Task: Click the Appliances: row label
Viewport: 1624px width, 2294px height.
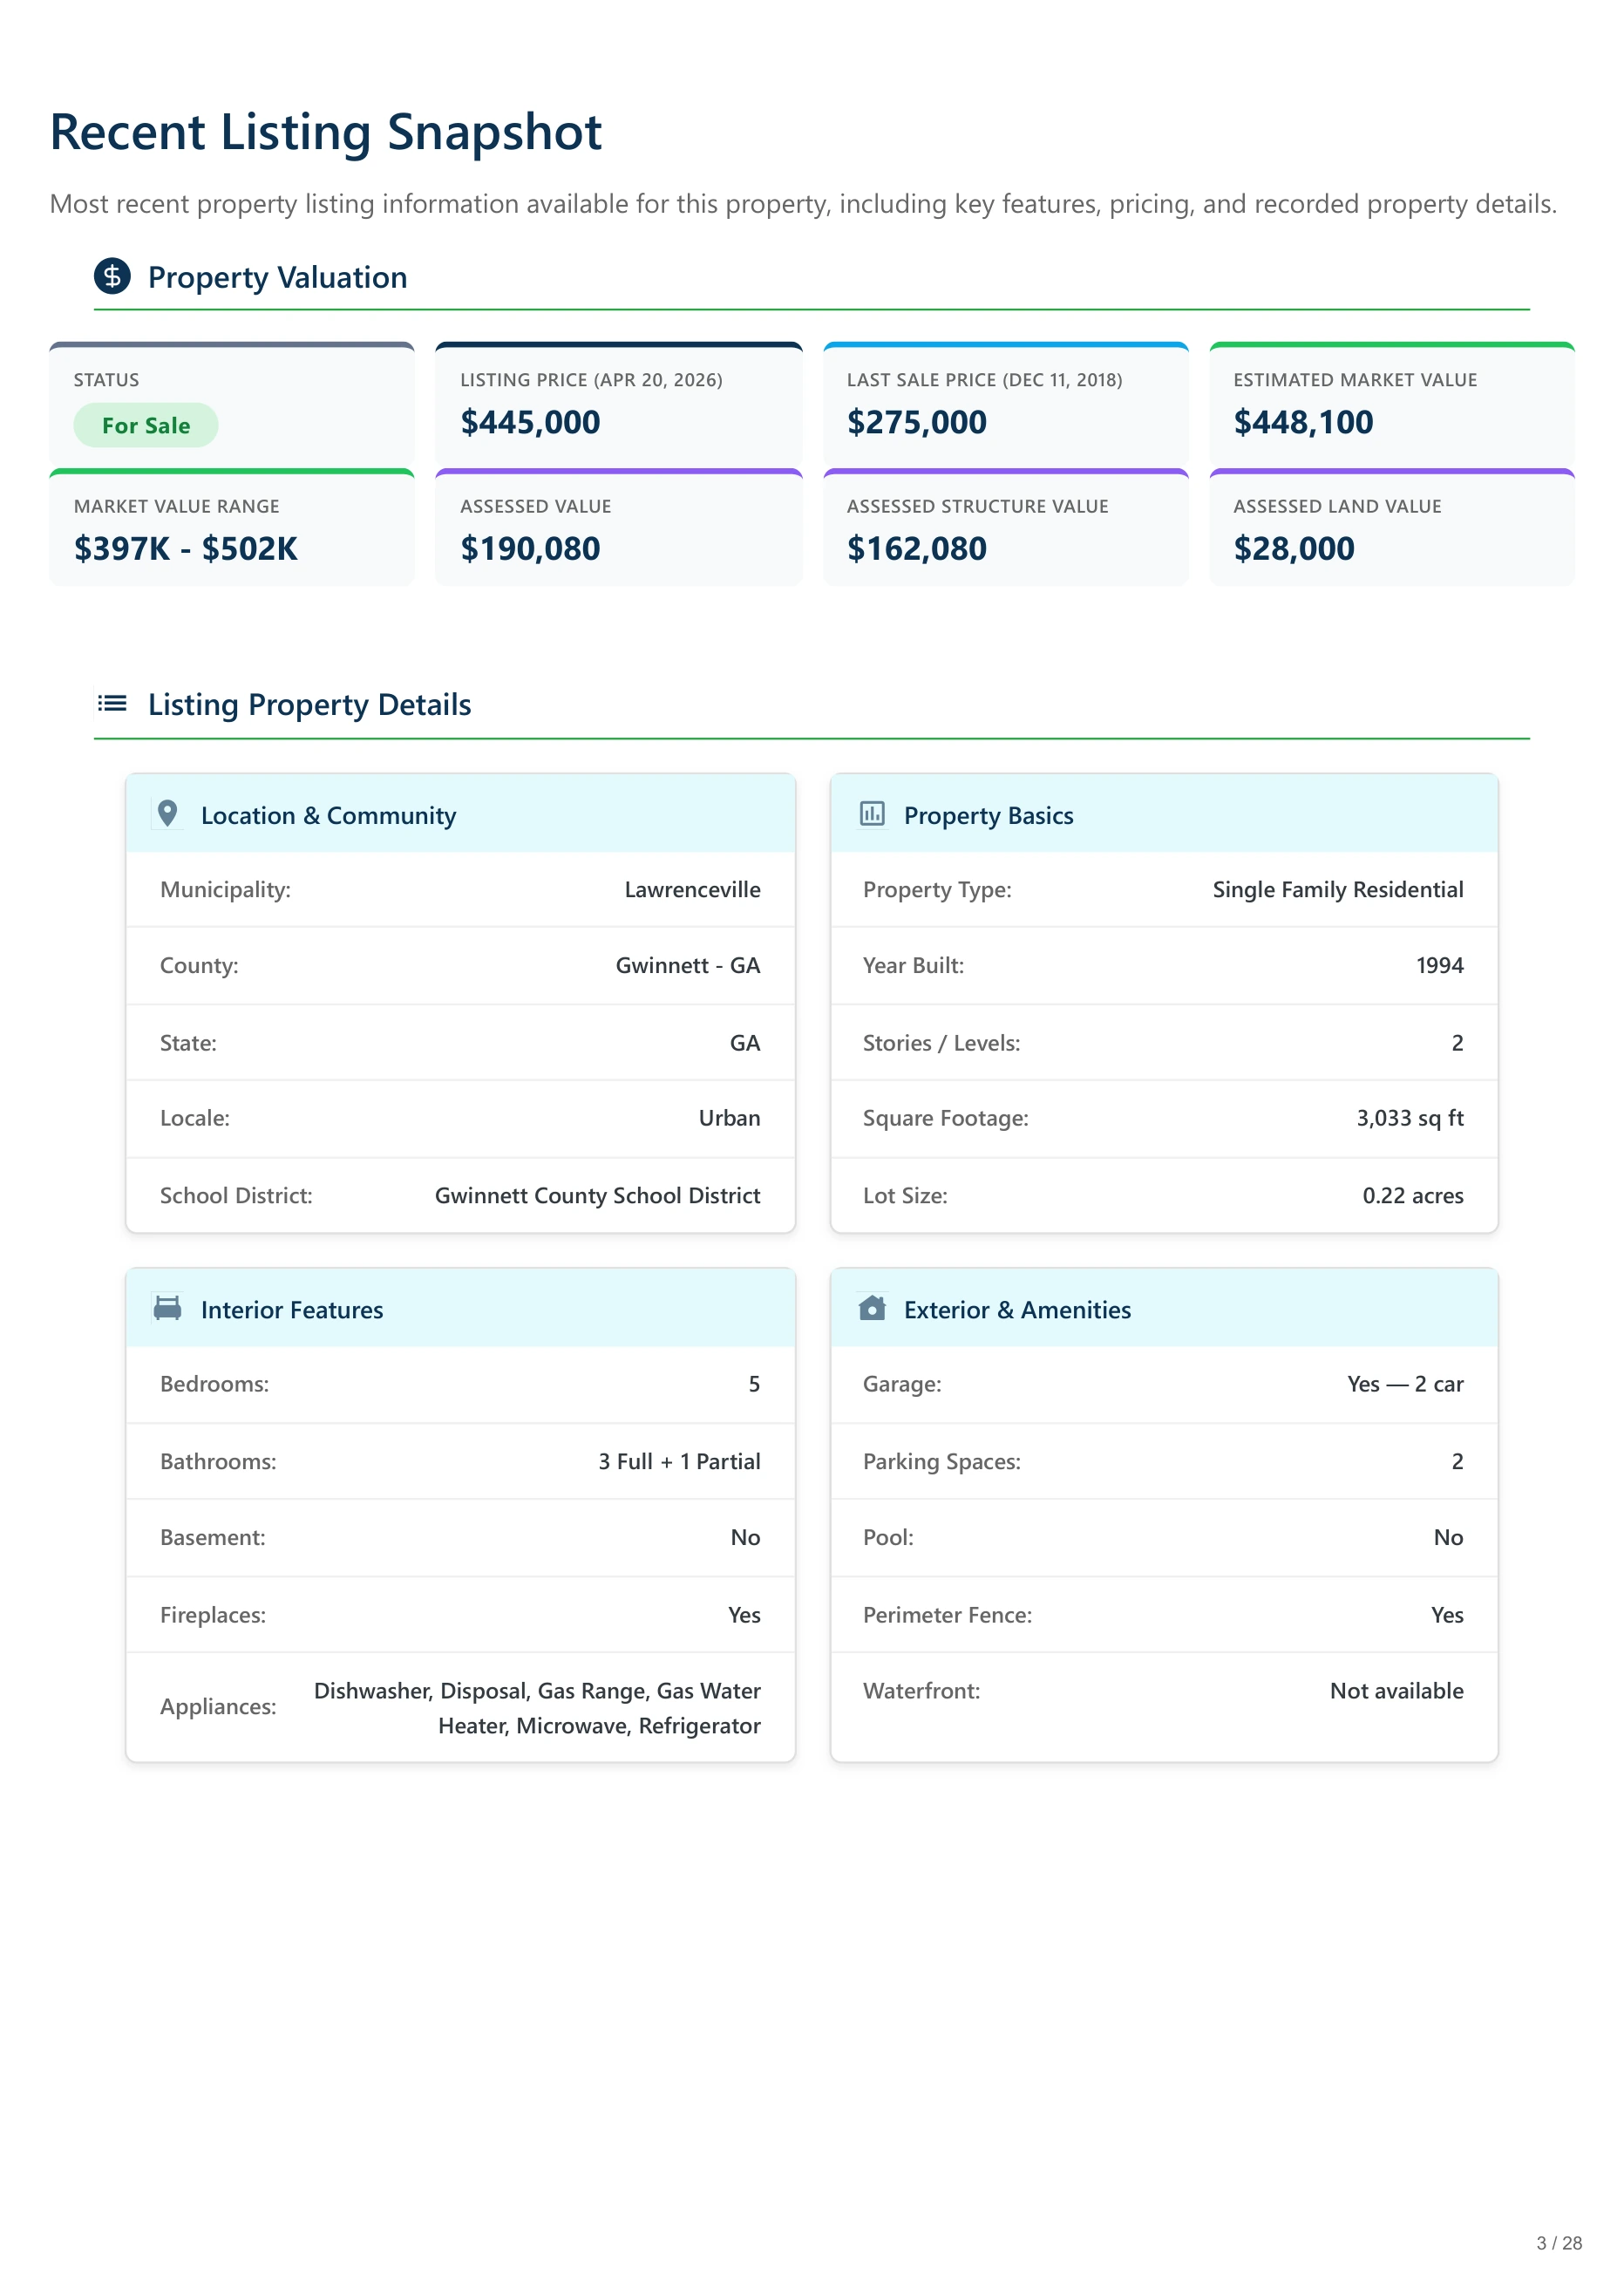Action: tap(218, 1706)
